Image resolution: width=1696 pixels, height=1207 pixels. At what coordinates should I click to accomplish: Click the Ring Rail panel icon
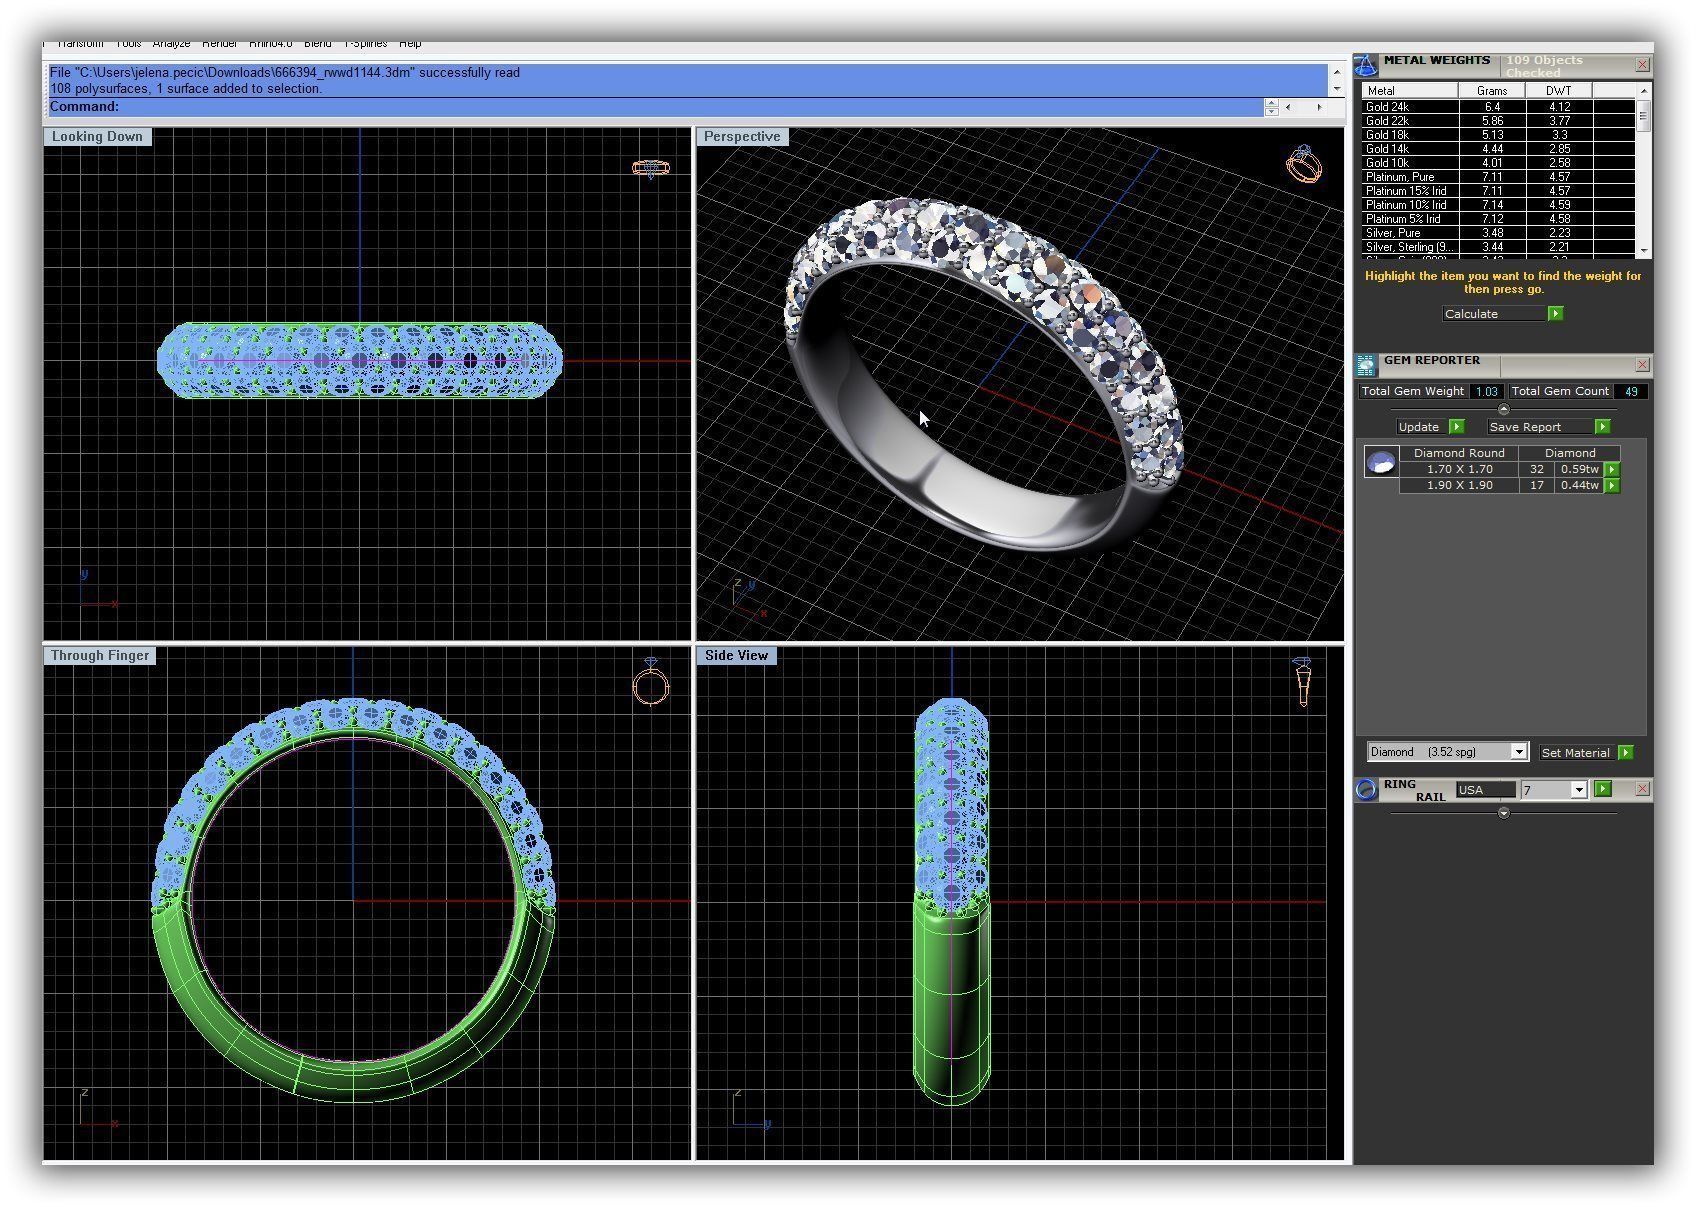coord(1366,790)
